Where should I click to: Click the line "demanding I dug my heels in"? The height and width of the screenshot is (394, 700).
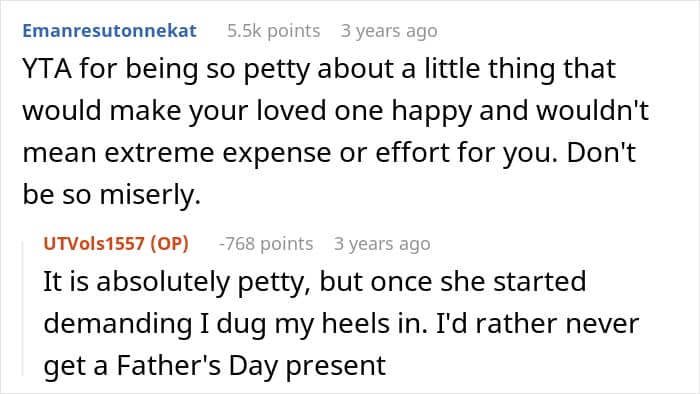pos(235,323)
